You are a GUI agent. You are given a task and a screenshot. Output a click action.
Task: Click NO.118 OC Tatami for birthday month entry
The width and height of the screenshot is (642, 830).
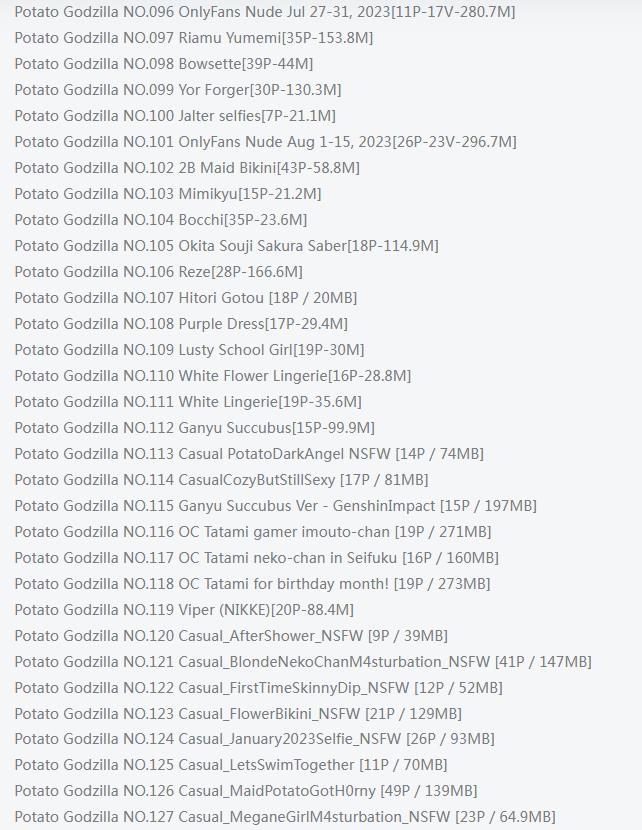(252, 583)
